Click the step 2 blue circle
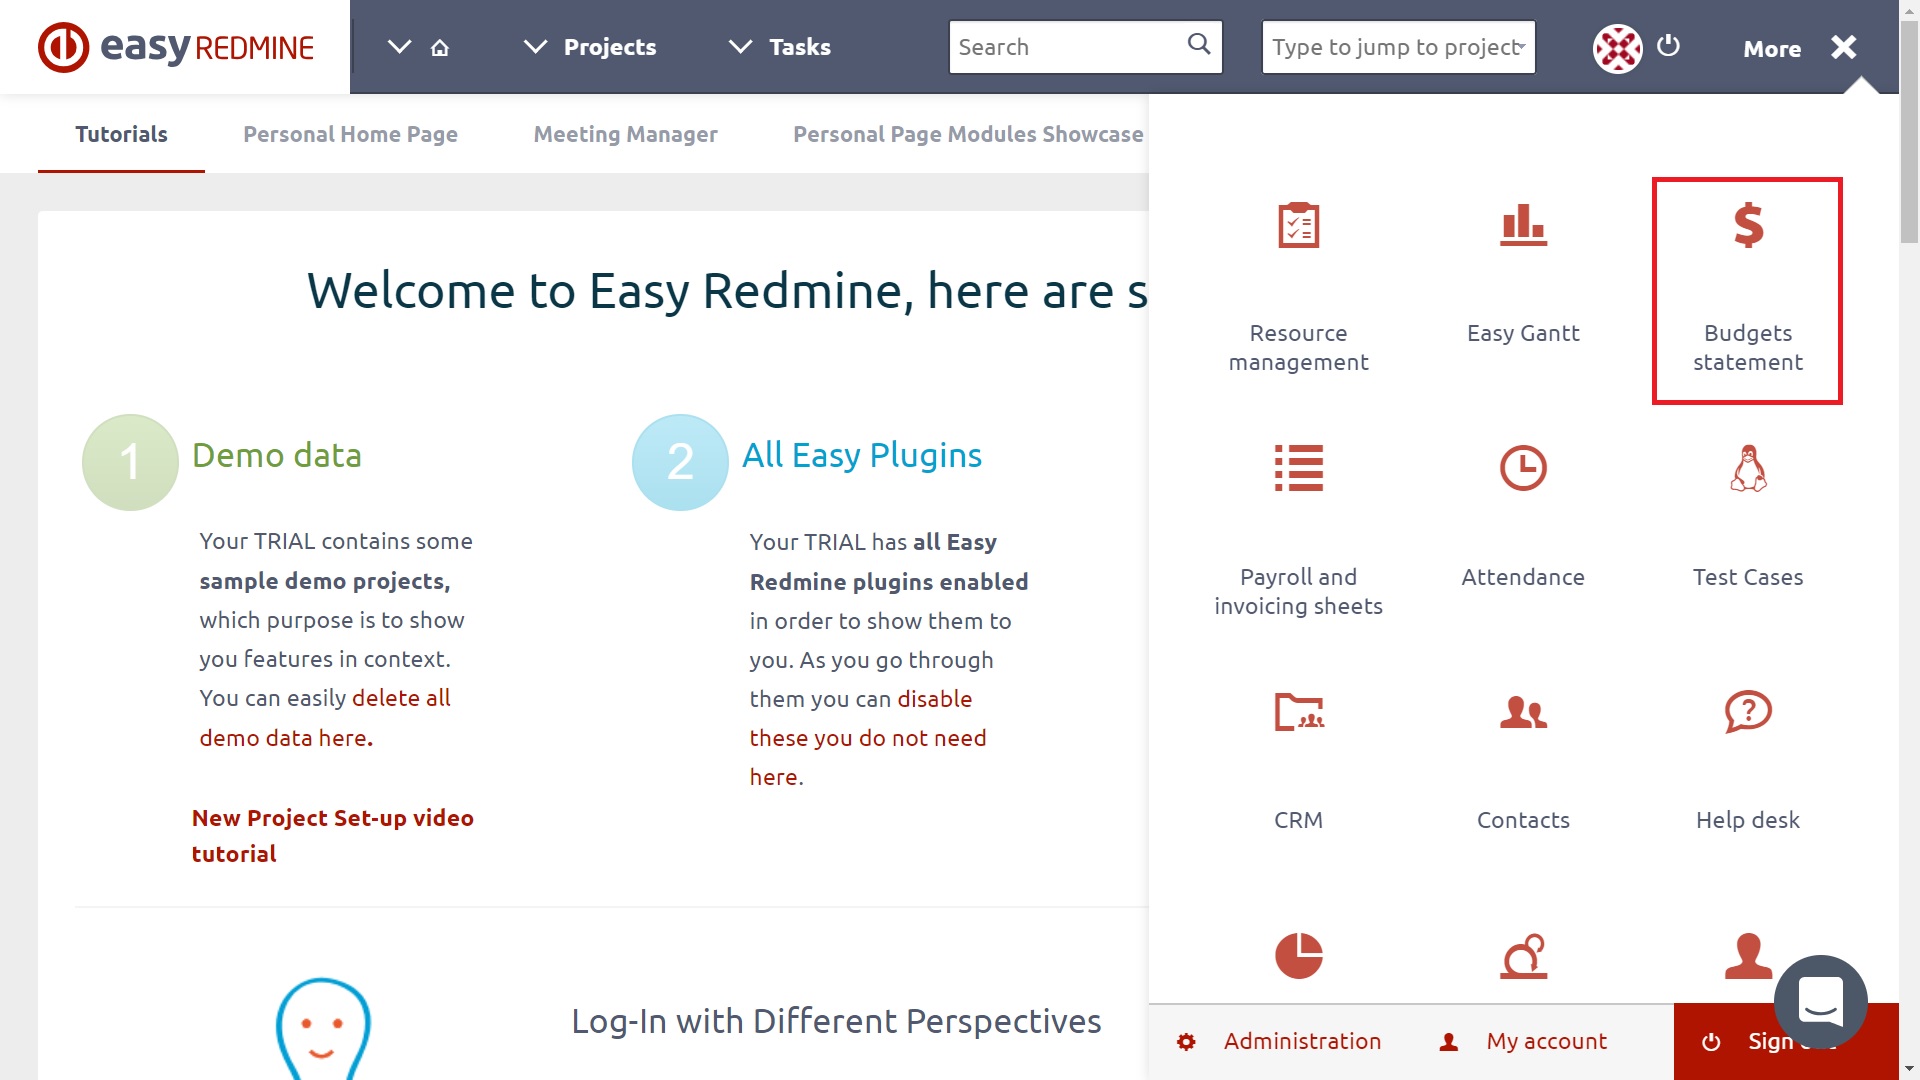 point(680,462)
